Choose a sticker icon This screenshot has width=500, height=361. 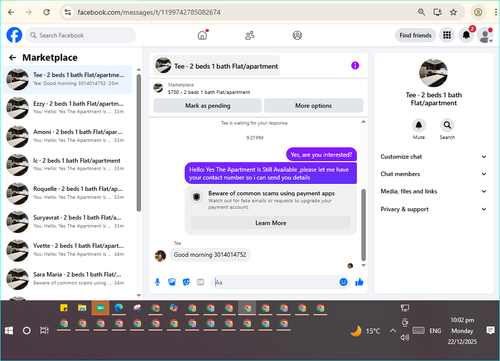click(186, 282)
